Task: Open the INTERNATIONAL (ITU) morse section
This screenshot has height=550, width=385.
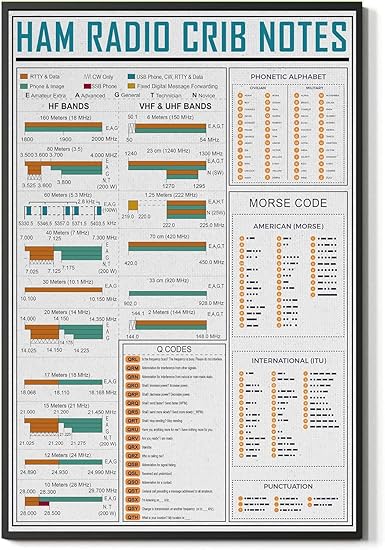Action: (x=289, y=361)
